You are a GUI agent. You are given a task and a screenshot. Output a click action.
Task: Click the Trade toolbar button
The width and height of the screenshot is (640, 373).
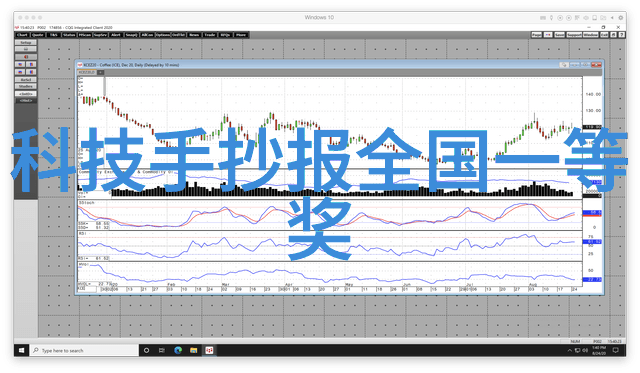click(210, 35)
